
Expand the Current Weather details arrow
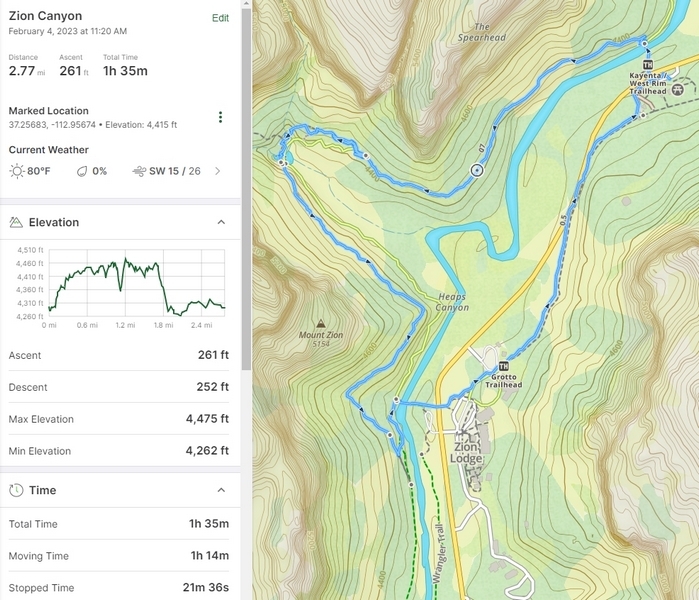218,171
